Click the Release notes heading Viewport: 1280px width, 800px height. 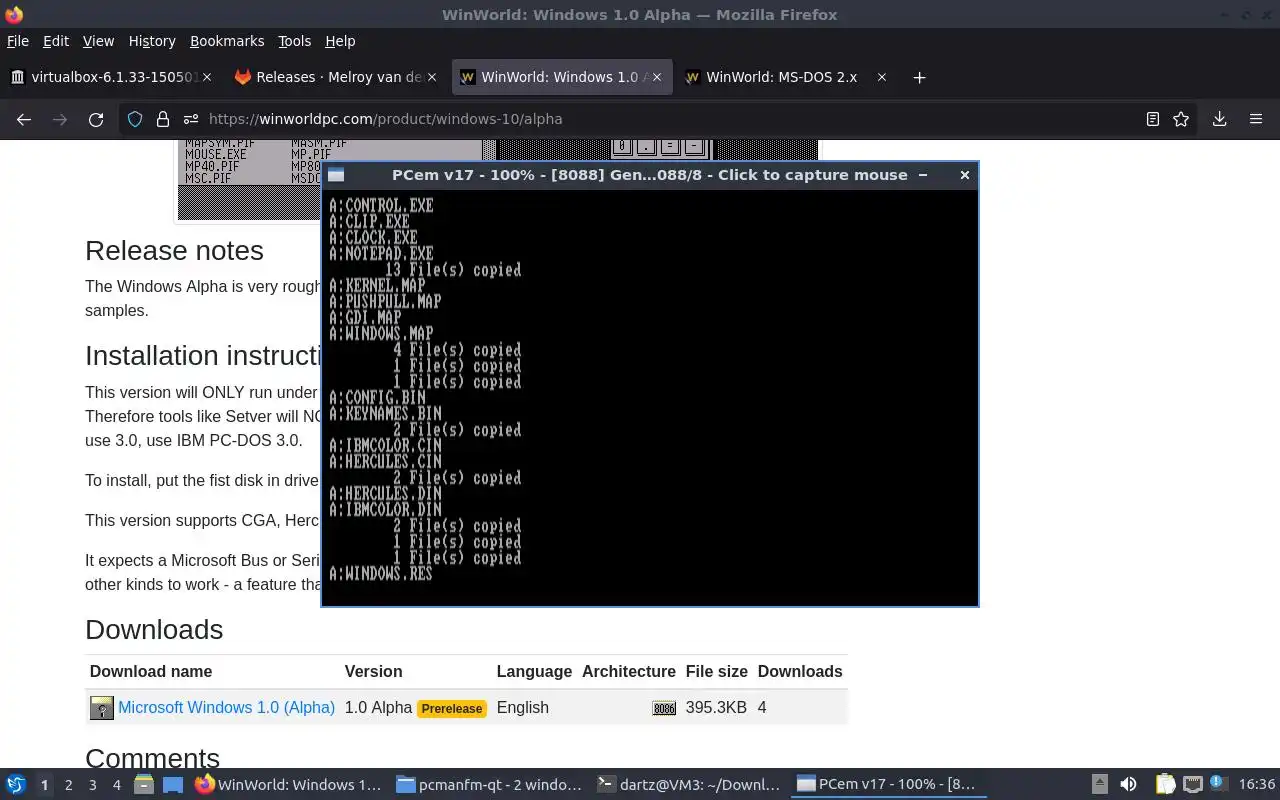[174, 250]
